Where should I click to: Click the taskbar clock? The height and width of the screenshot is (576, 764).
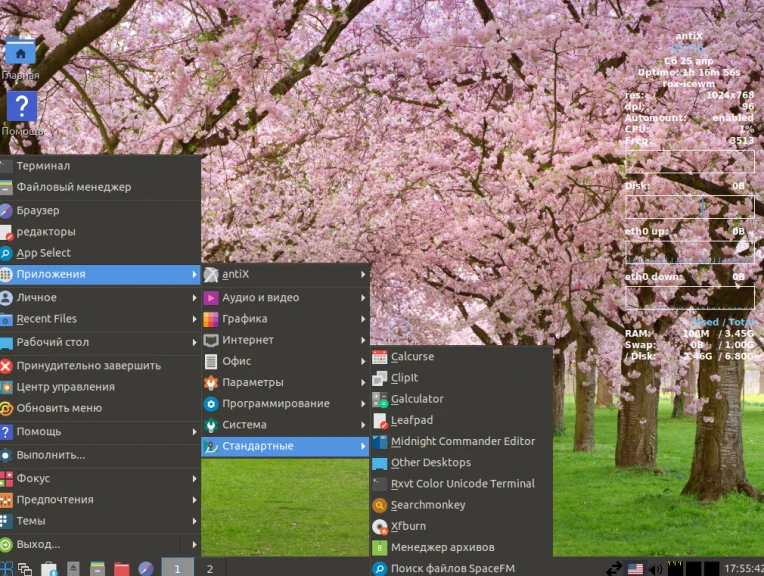[x=744, y=569]
